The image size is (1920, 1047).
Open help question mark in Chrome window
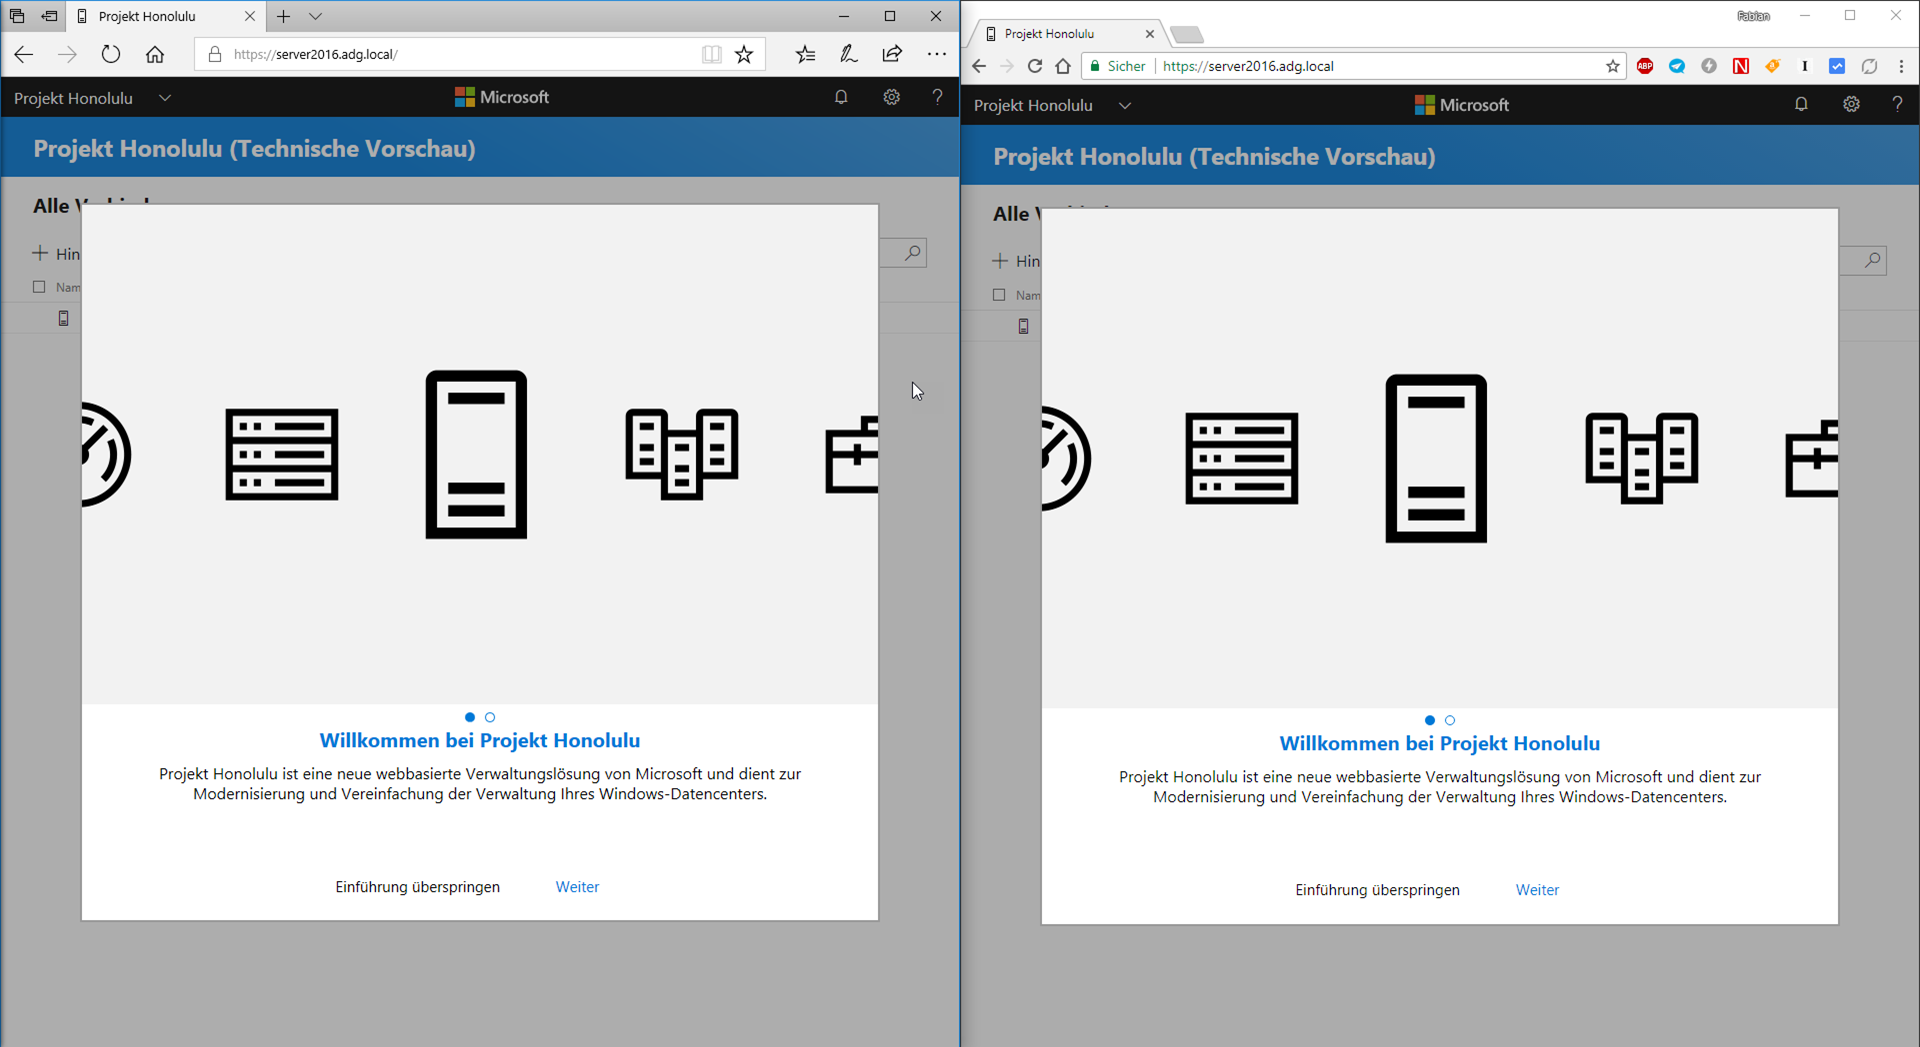[x=1897, y=104]
